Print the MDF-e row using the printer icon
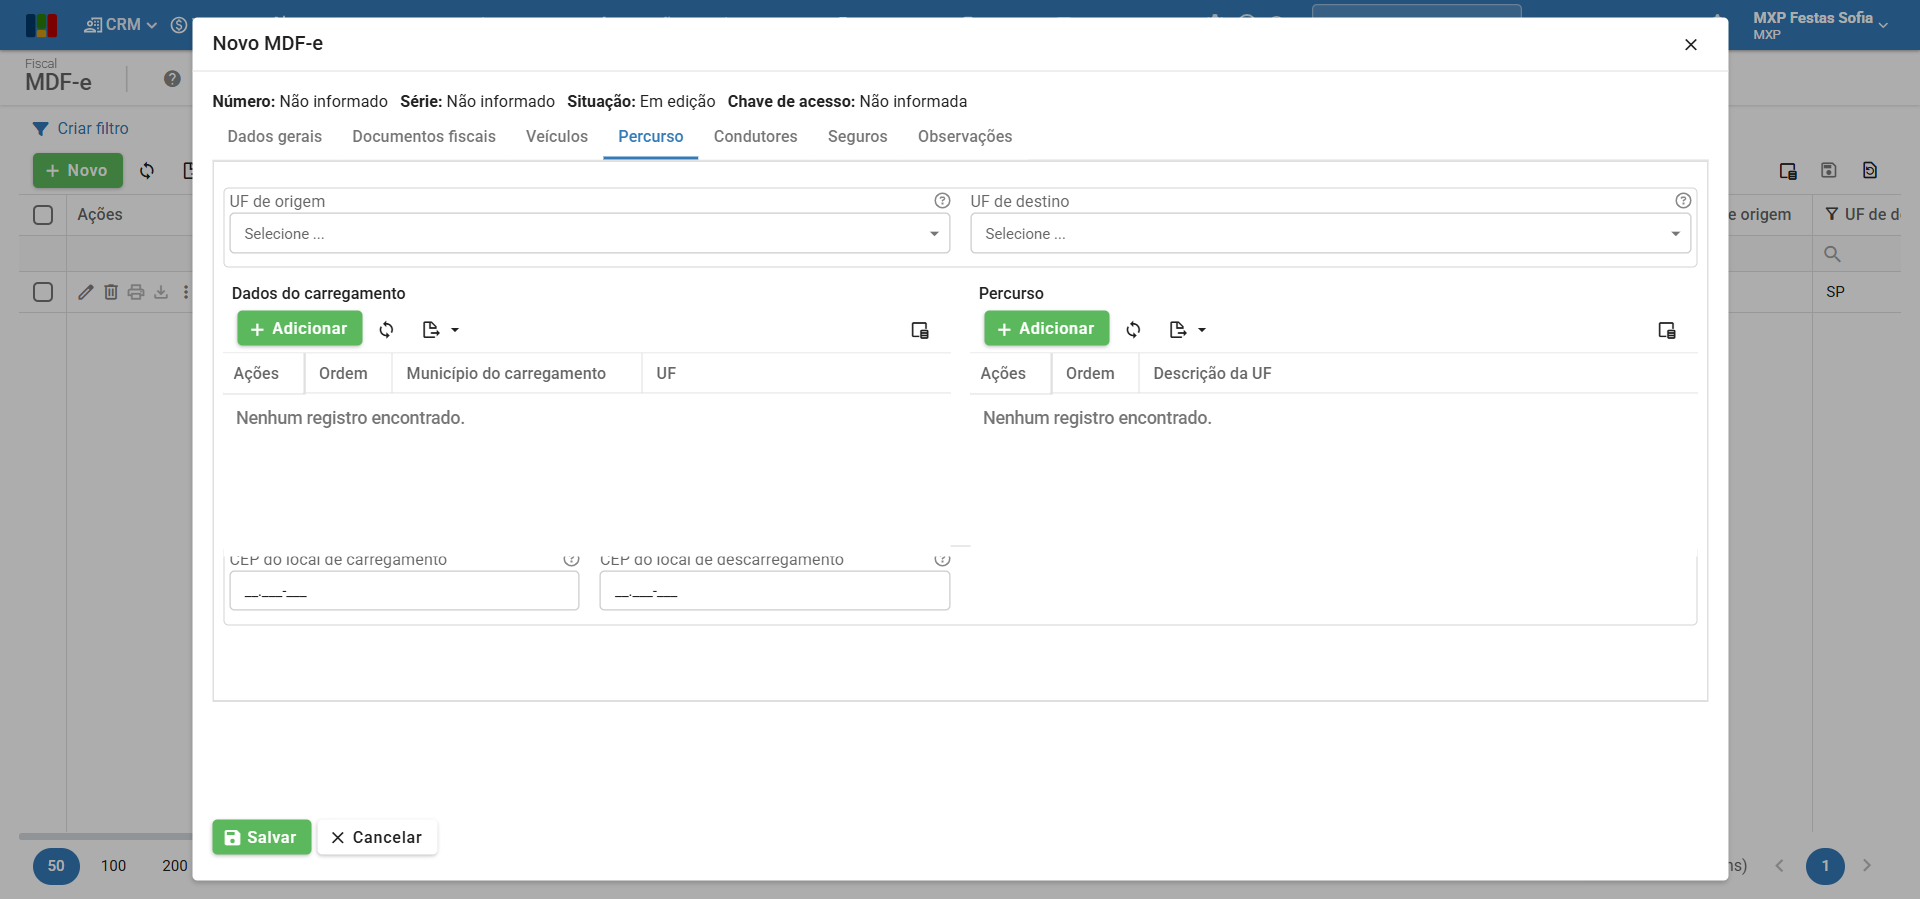The width and height of the screenshot is (1920, 899). [136, 292]
